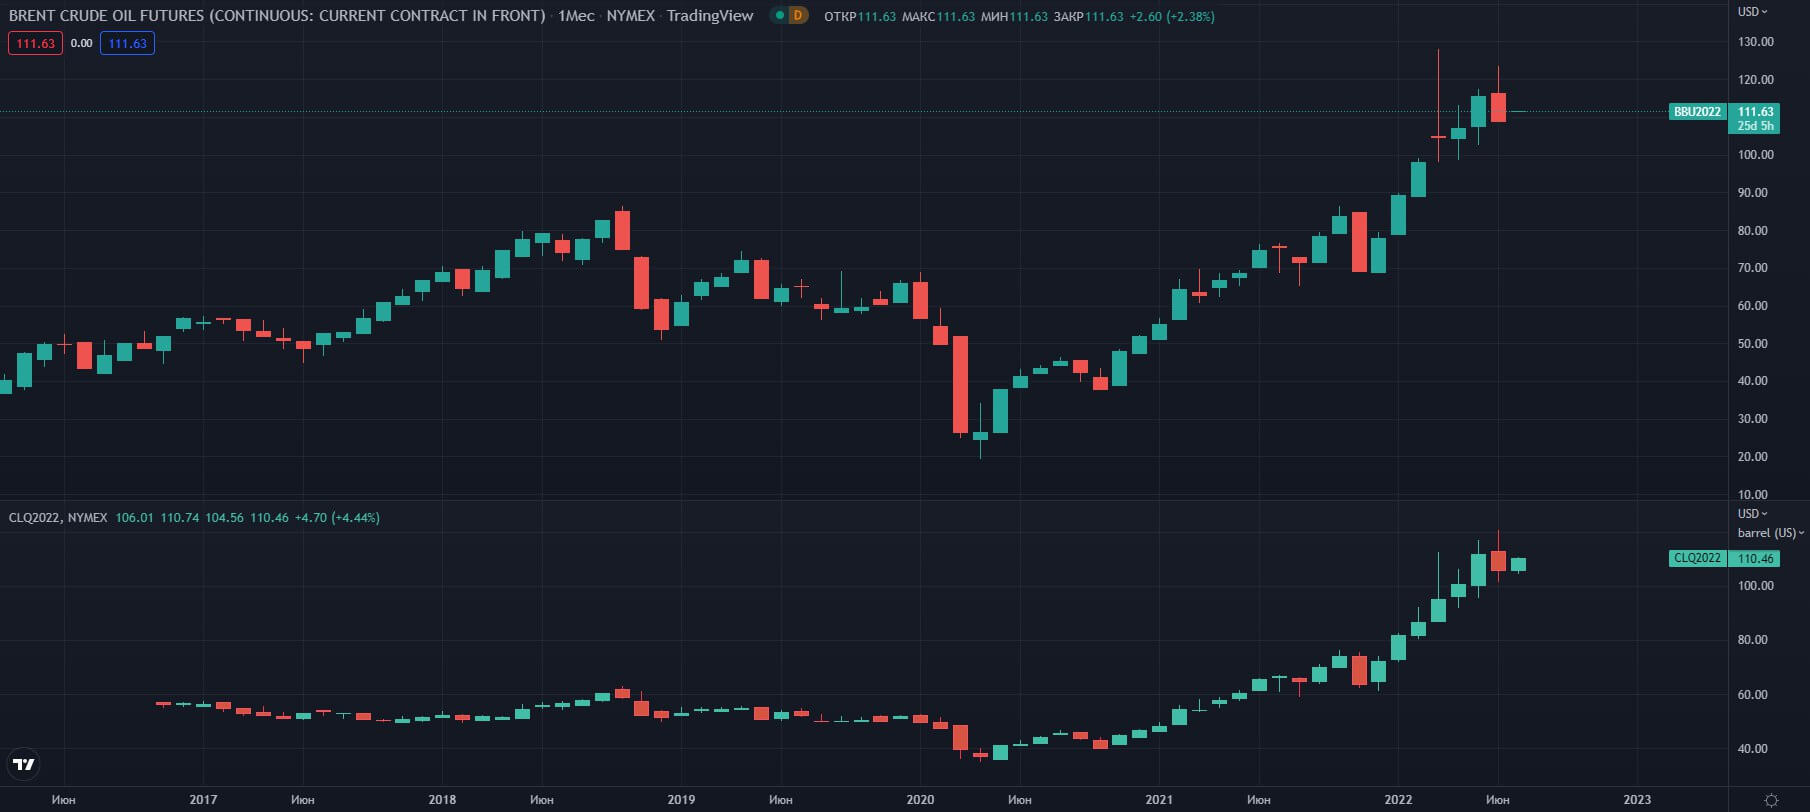The height and width of the screenshot is (812, 1810).
Task: Click the BRENT CRUDE OIL FUTURES symbol title
Action: pyautogui.click(x=277, y=16)
